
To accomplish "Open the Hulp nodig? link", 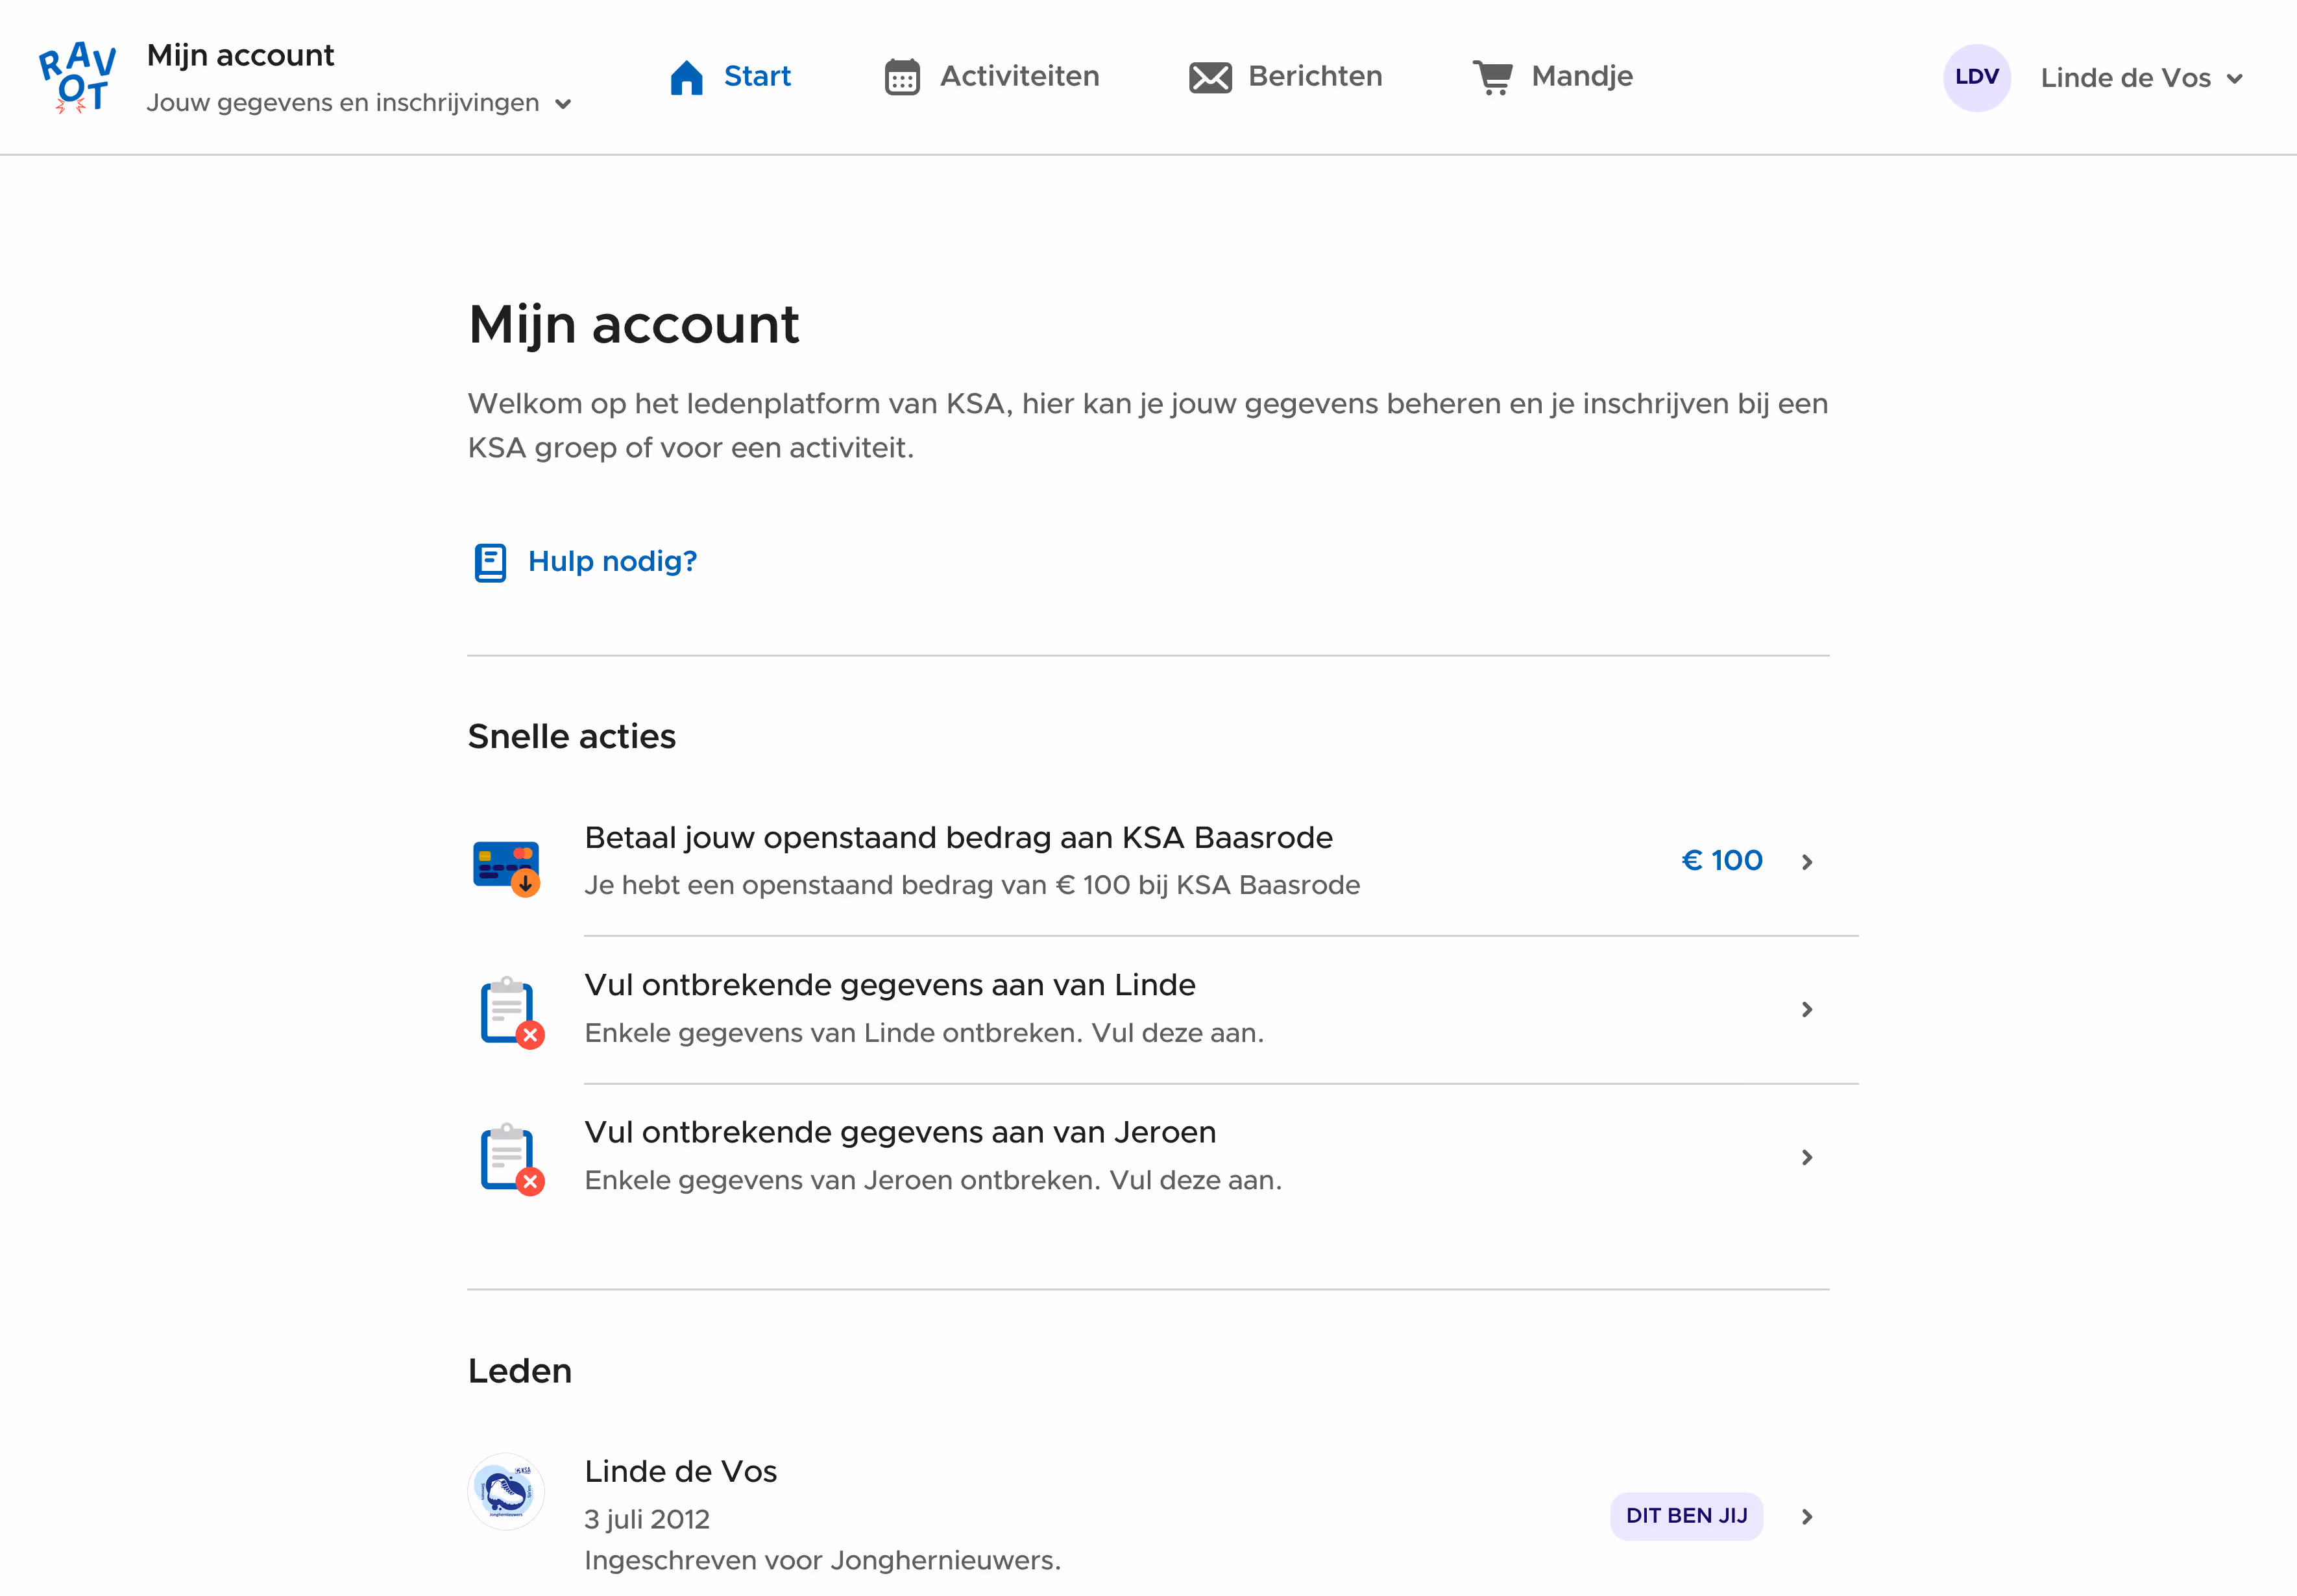I will pyautogui.click(x=612, y=561).
